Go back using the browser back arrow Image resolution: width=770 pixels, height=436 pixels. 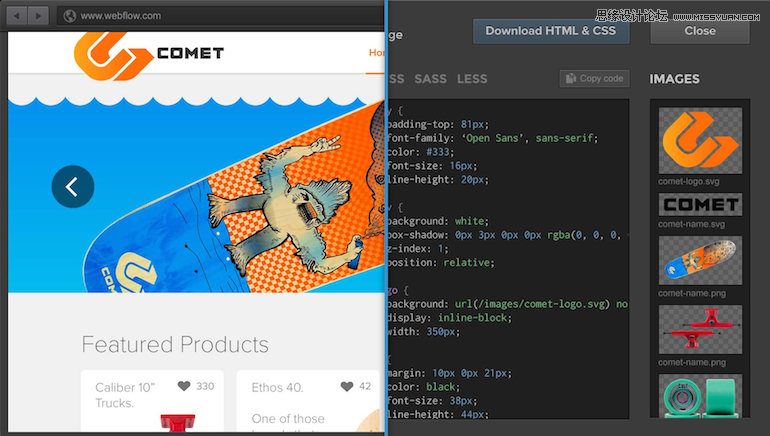coord(17,16)
